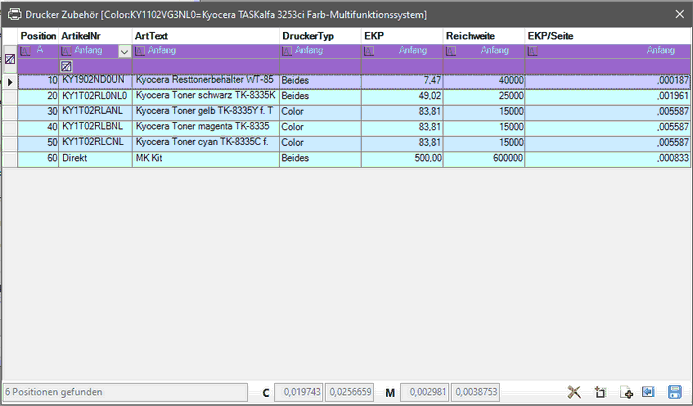Select article number KY1T02RLANL

tap(95, 111)
